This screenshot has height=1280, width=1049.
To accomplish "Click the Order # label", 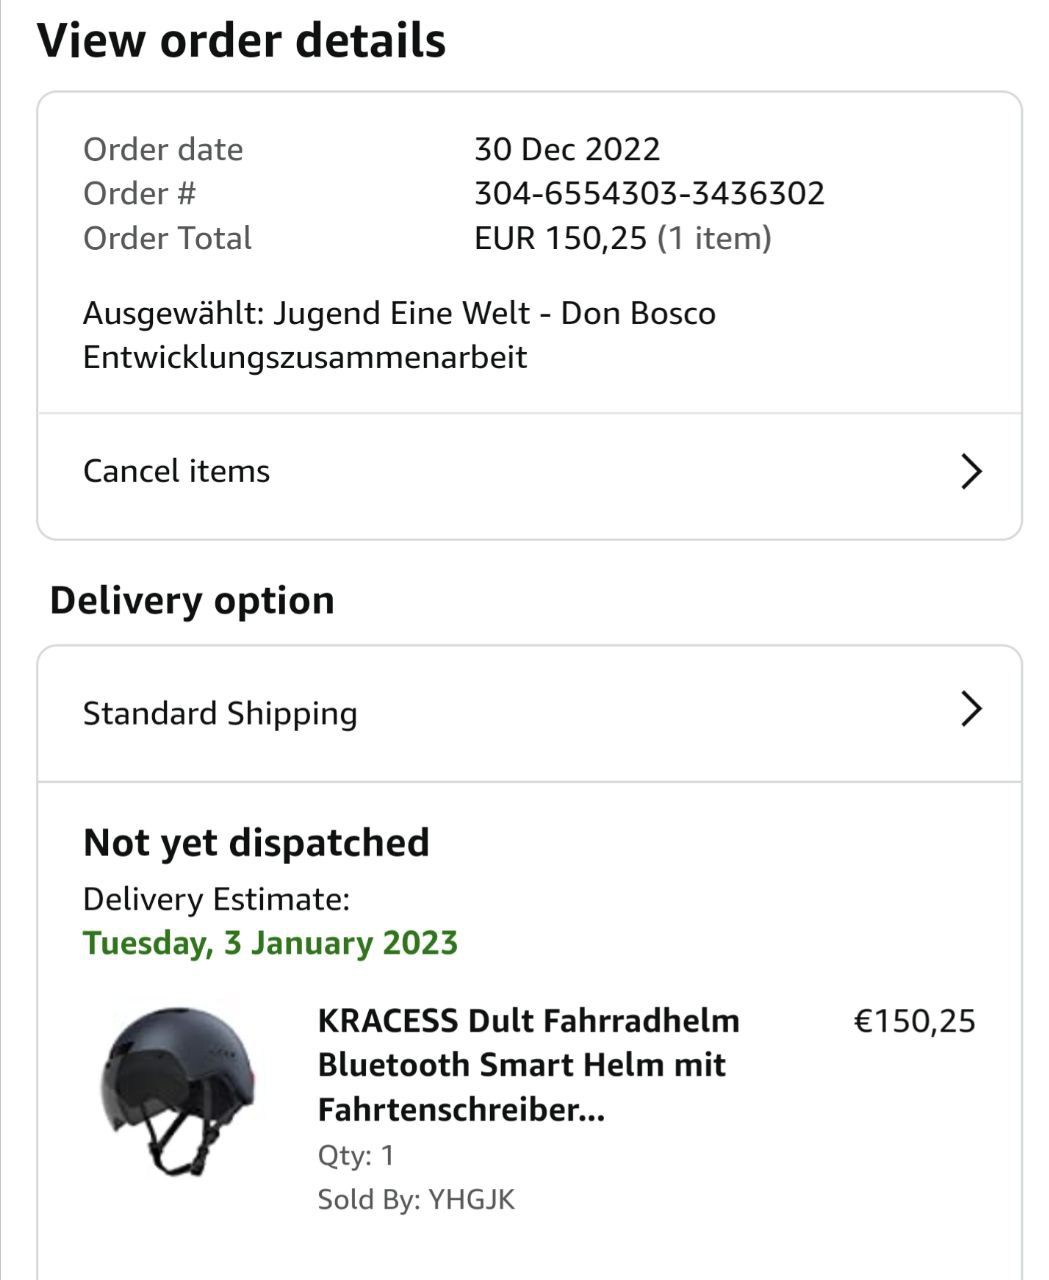I will [x=139, y=193].
